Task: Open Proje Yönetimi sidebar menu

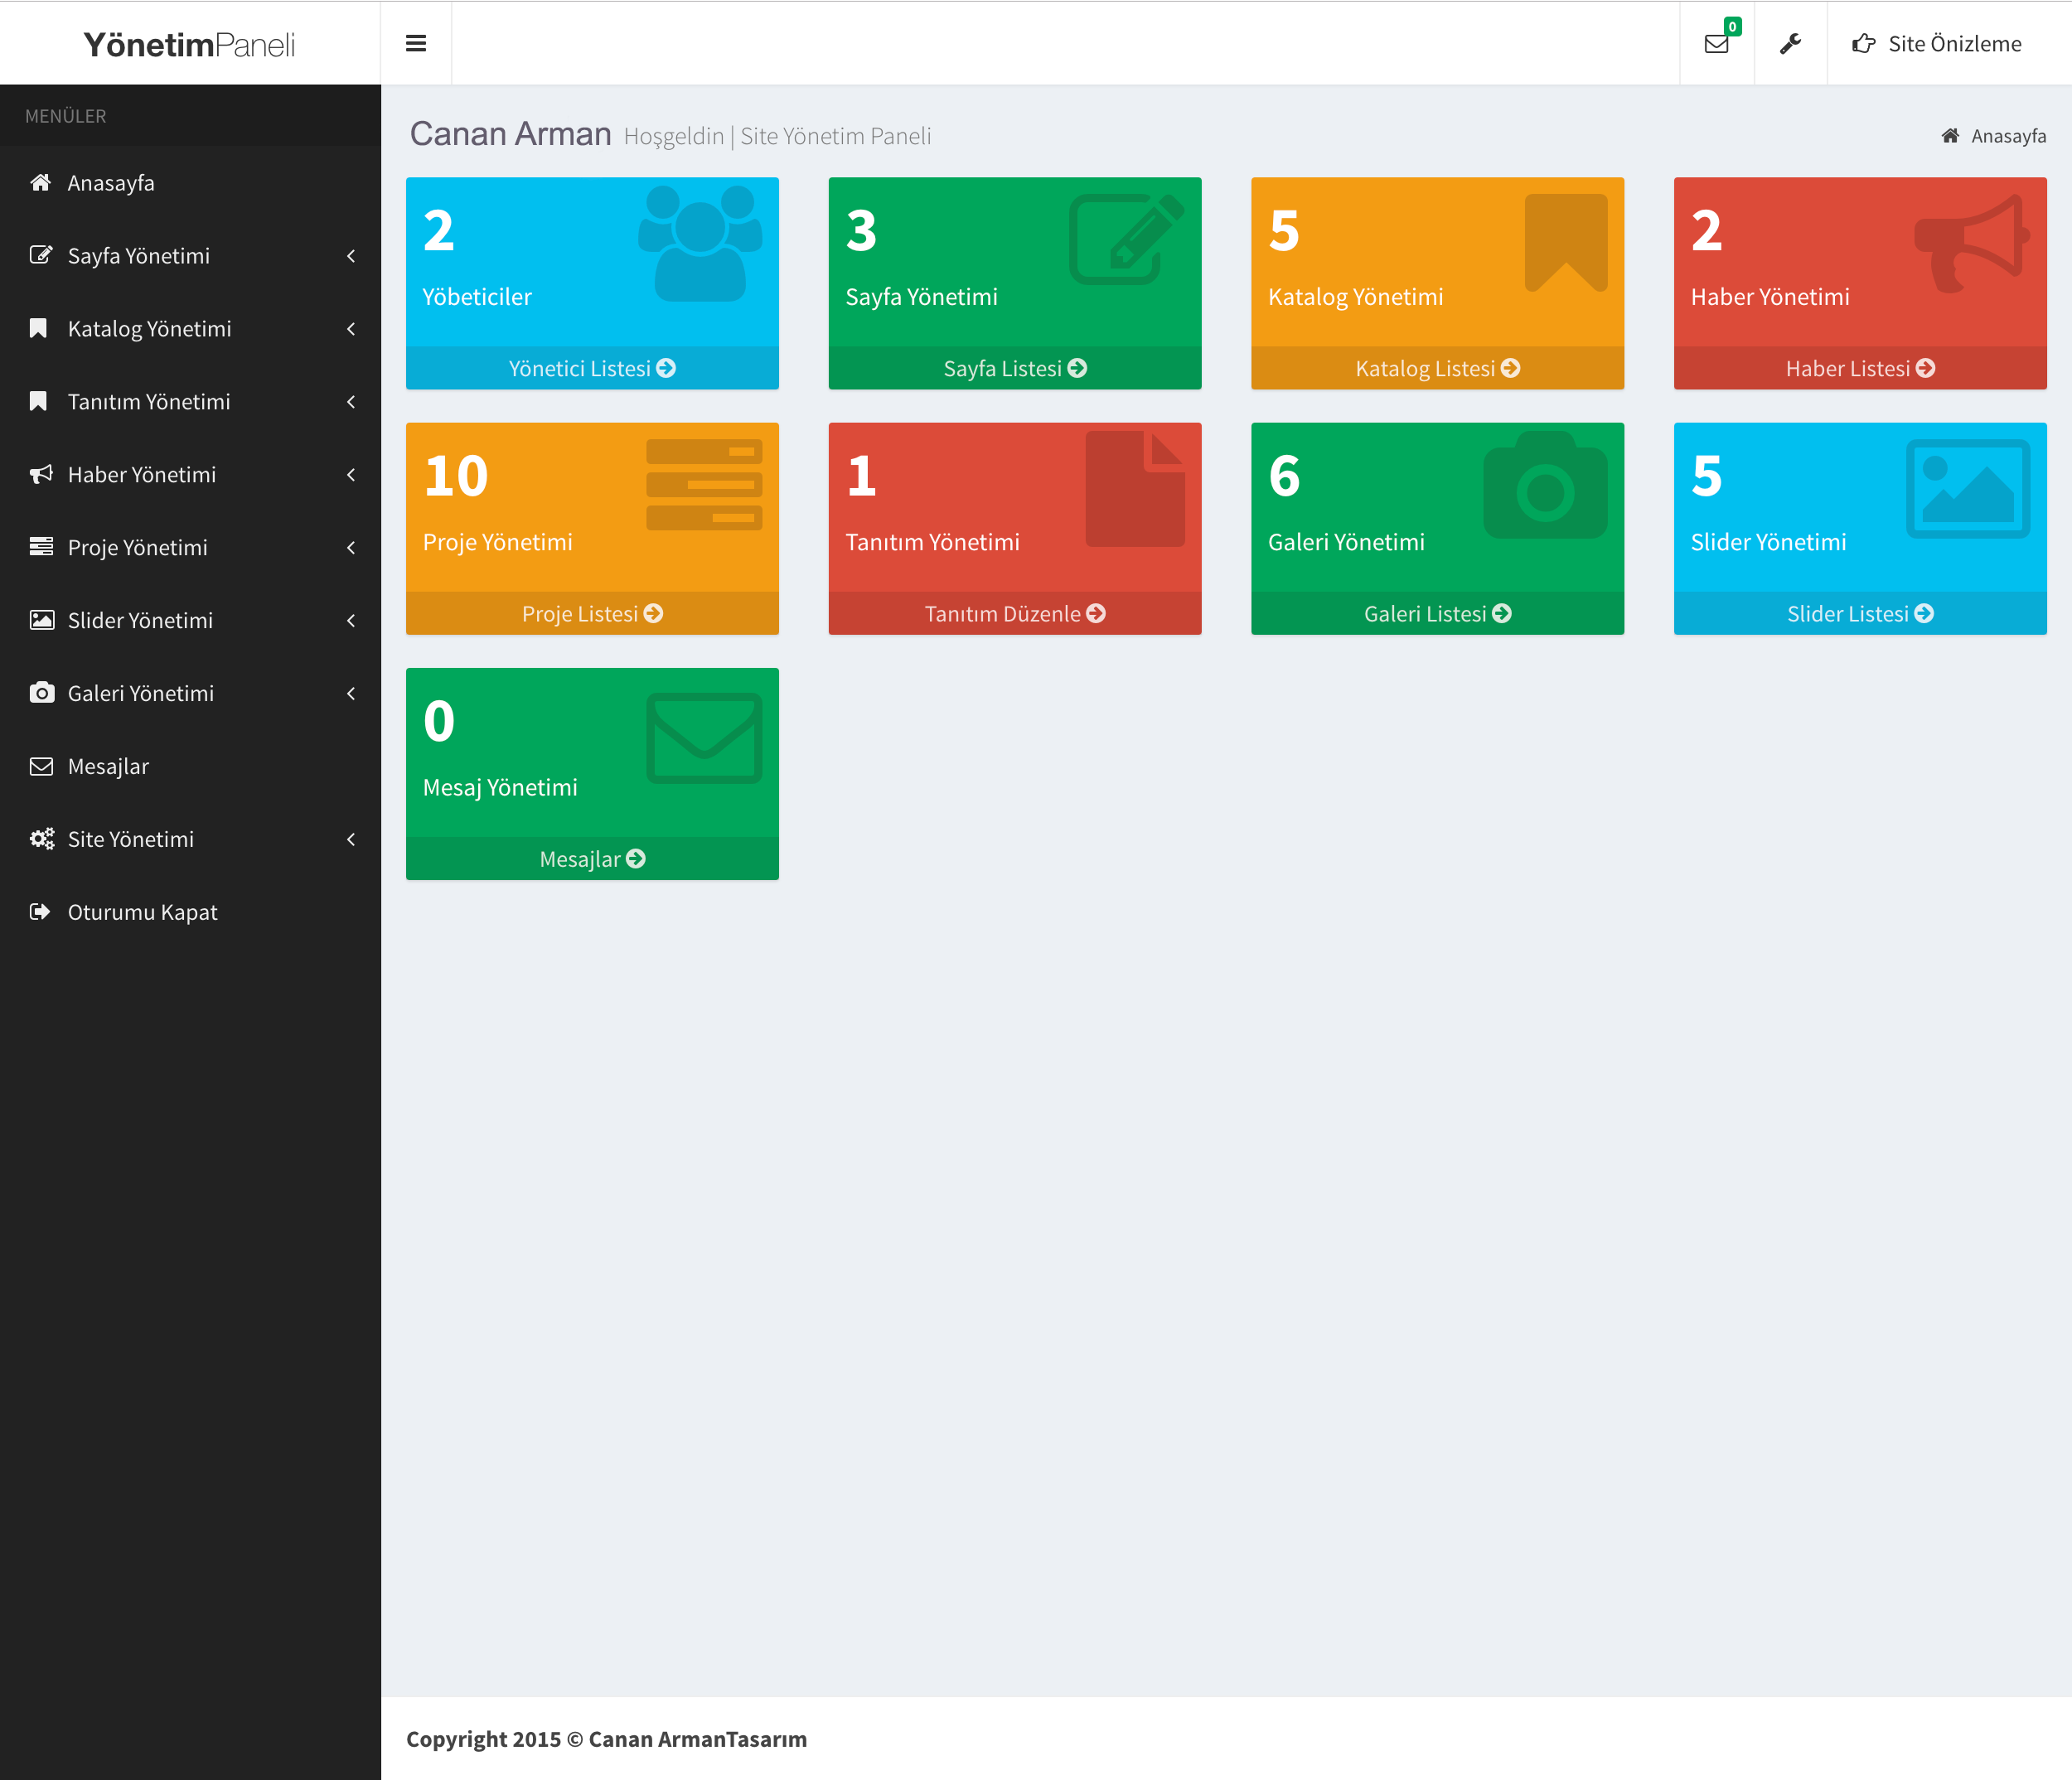Action: point(190,548)
